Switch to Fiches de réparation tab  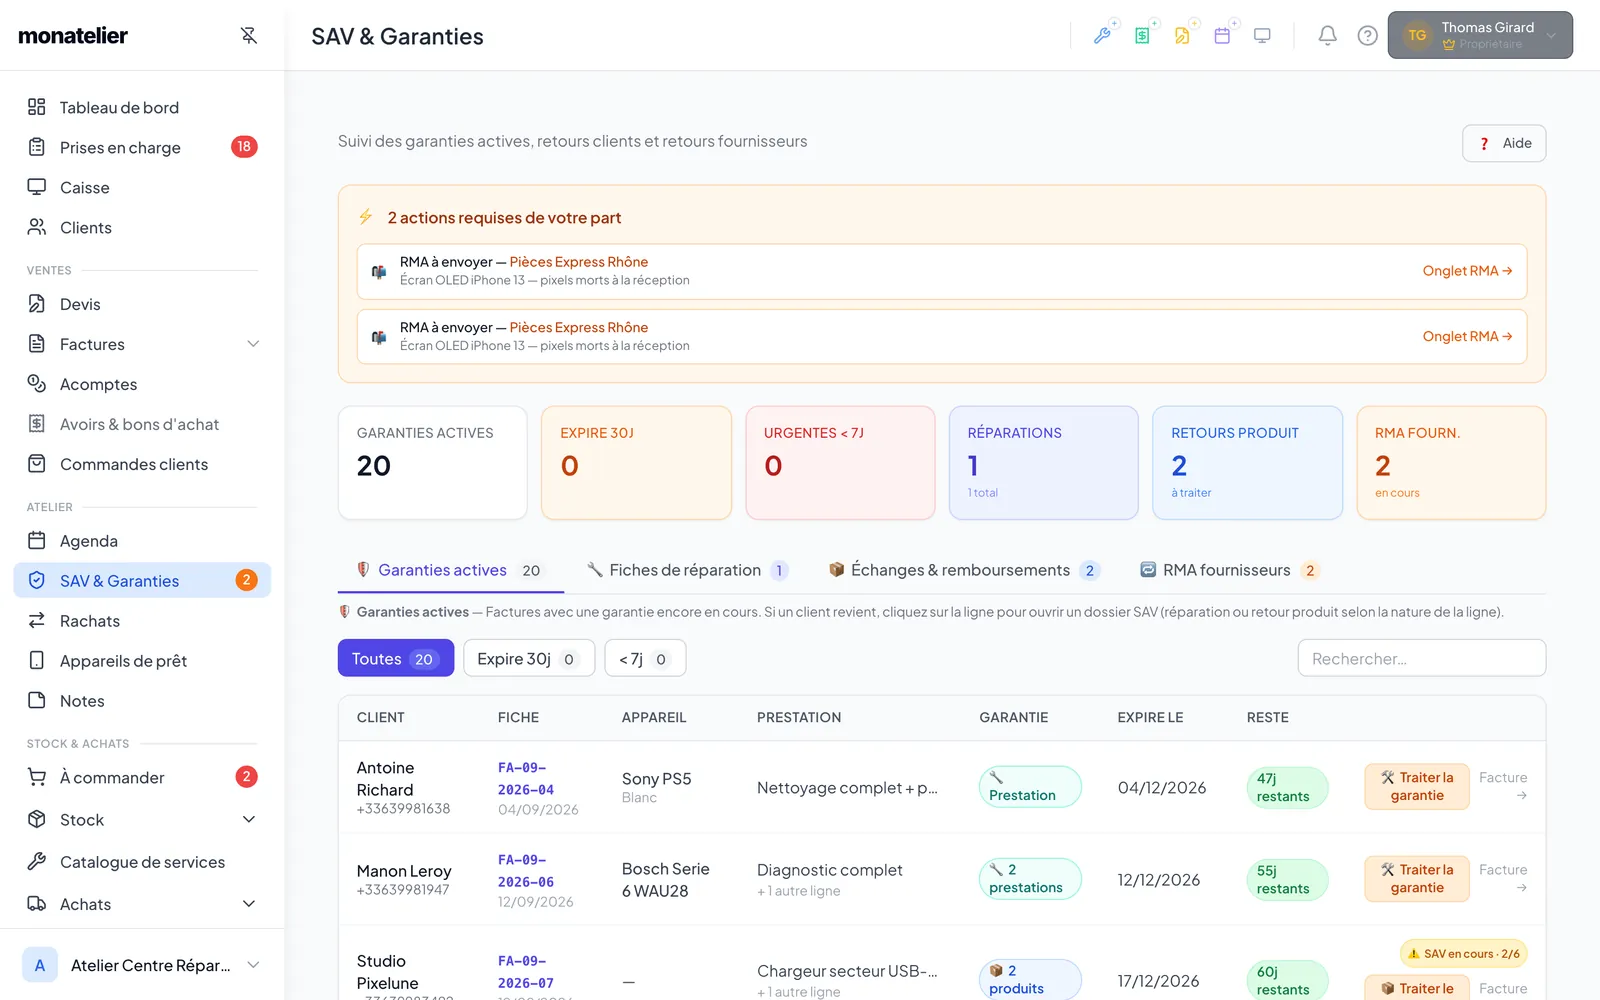tap(687, 570)
